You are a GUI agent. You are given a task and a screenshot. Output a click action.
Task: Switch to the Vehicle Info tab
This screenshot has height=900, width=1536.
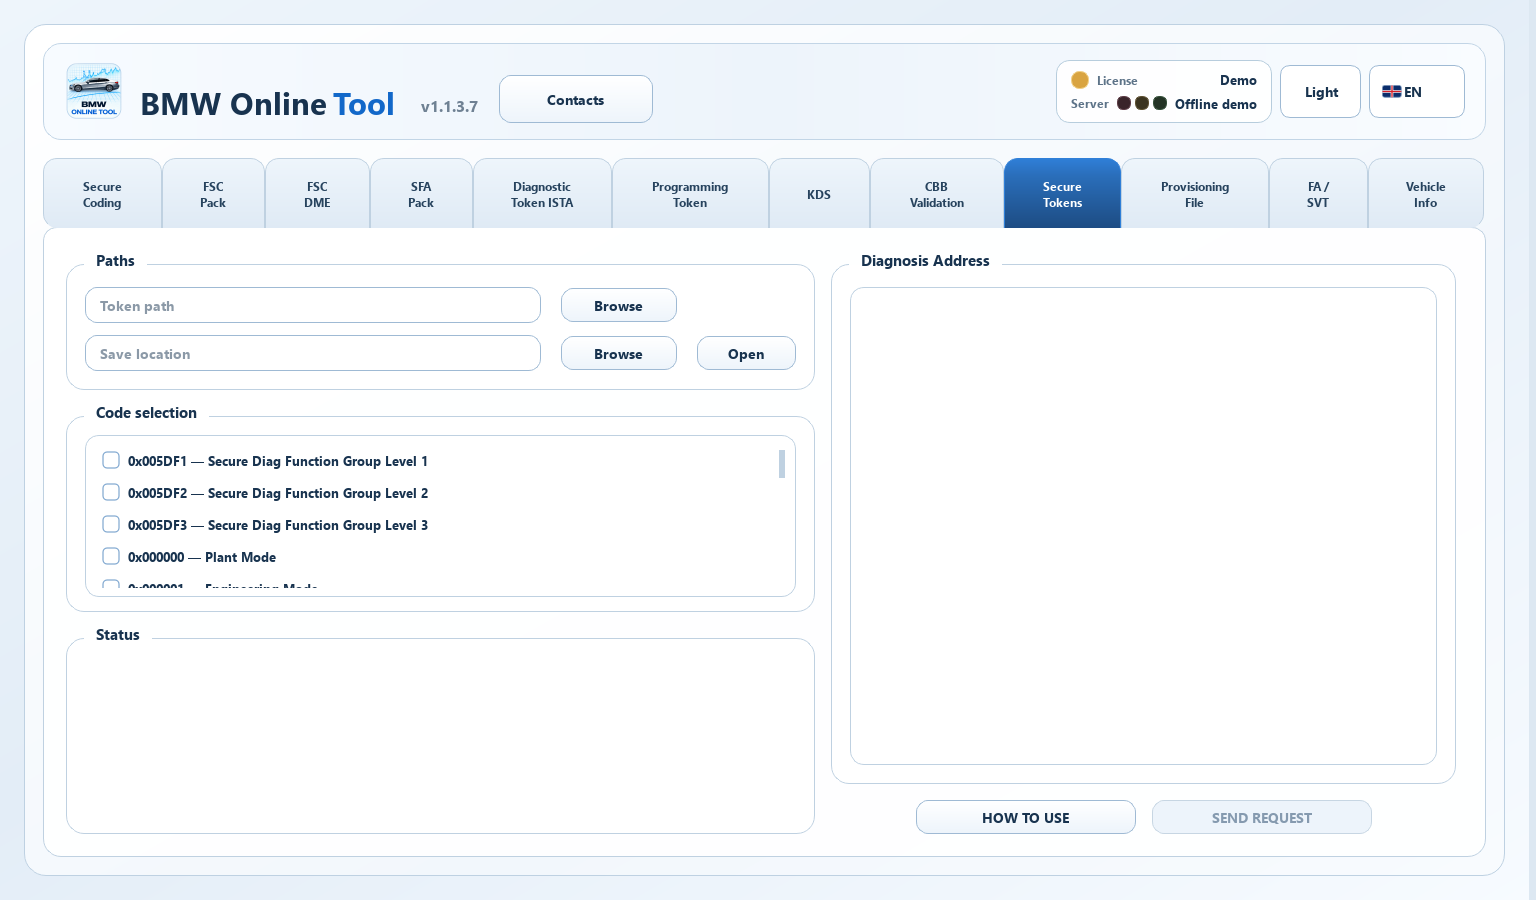tap(1425, 194)
